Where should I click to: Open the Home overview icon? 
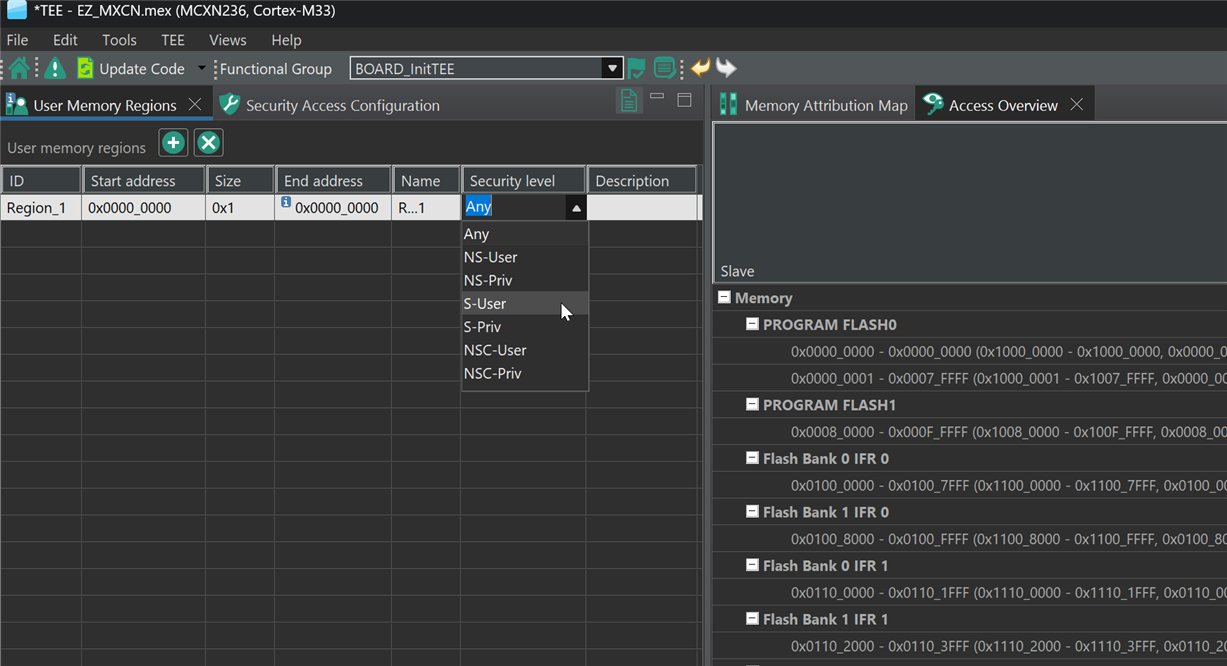tap(19, 68)
